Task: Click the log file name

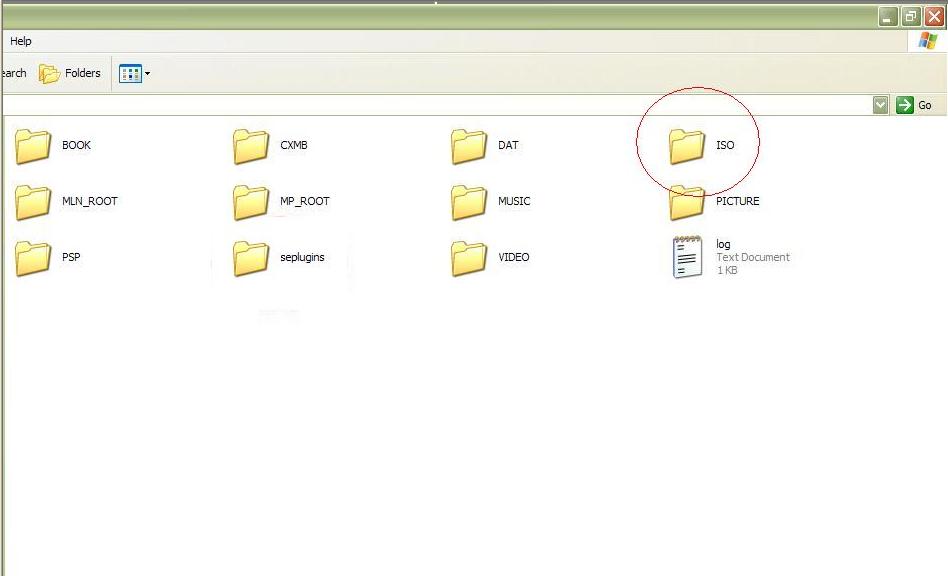Action: coord(723,244)
